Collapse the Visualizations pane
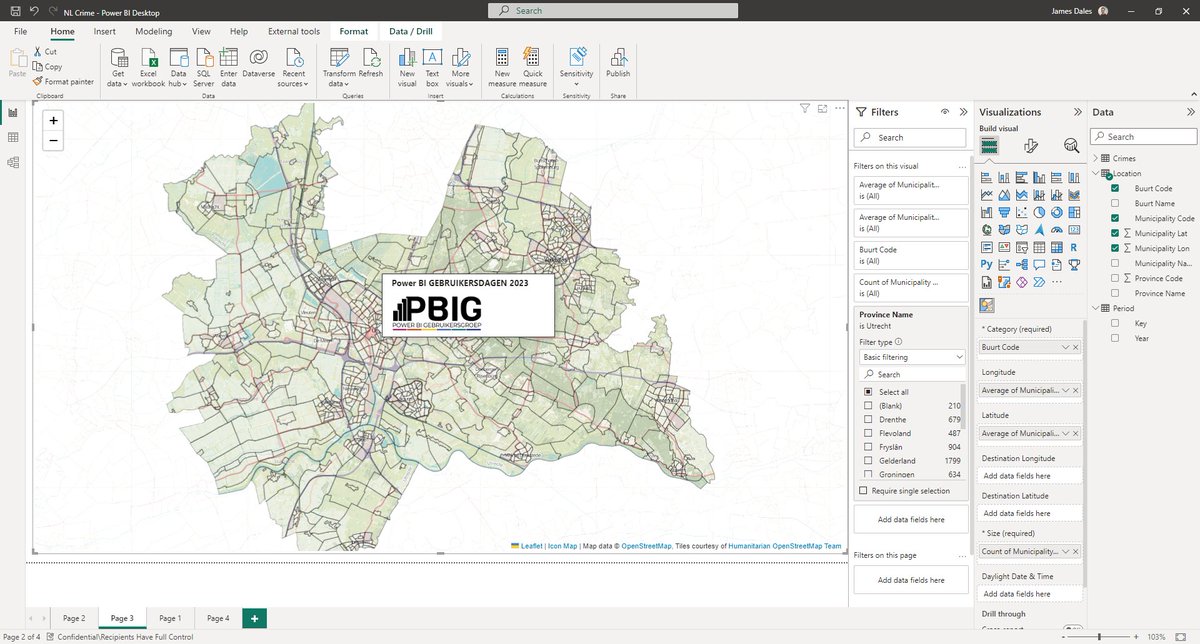The width and height of the screenshot is (1200, 644). 1077,112
